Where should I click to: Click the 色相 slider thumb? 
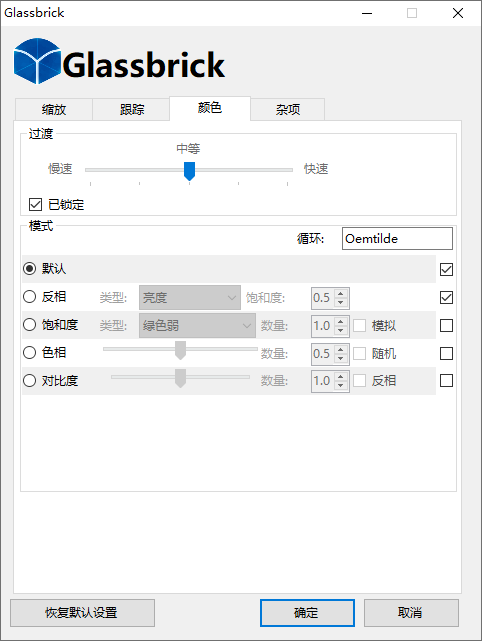pyautogui.click(x=180, y=350)
